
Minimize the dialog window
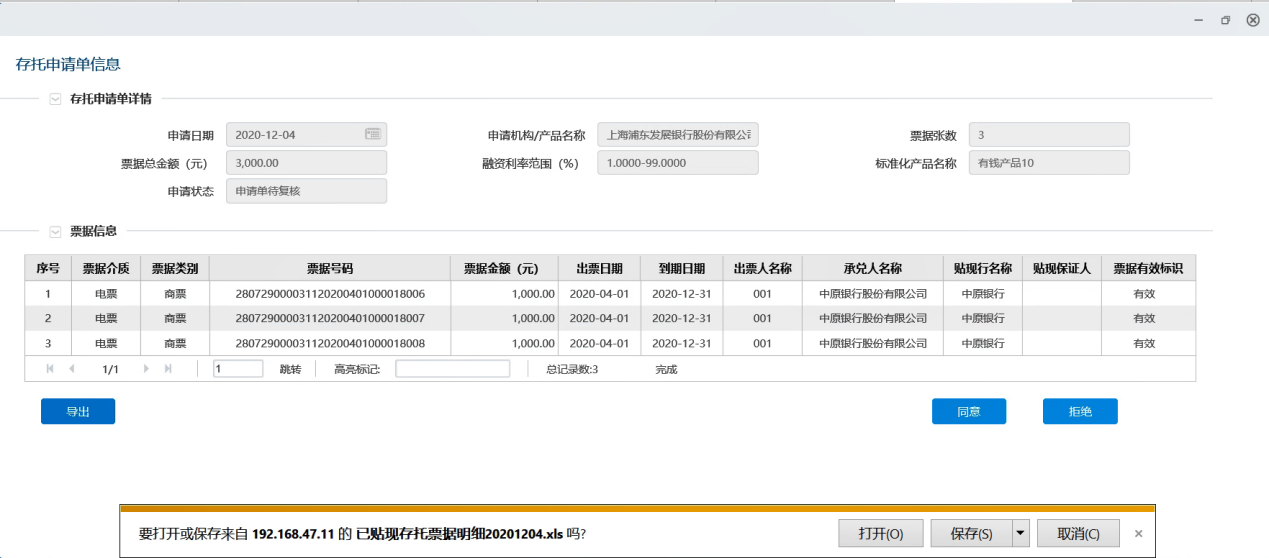pyautogui.click(x=1198, y=20)
